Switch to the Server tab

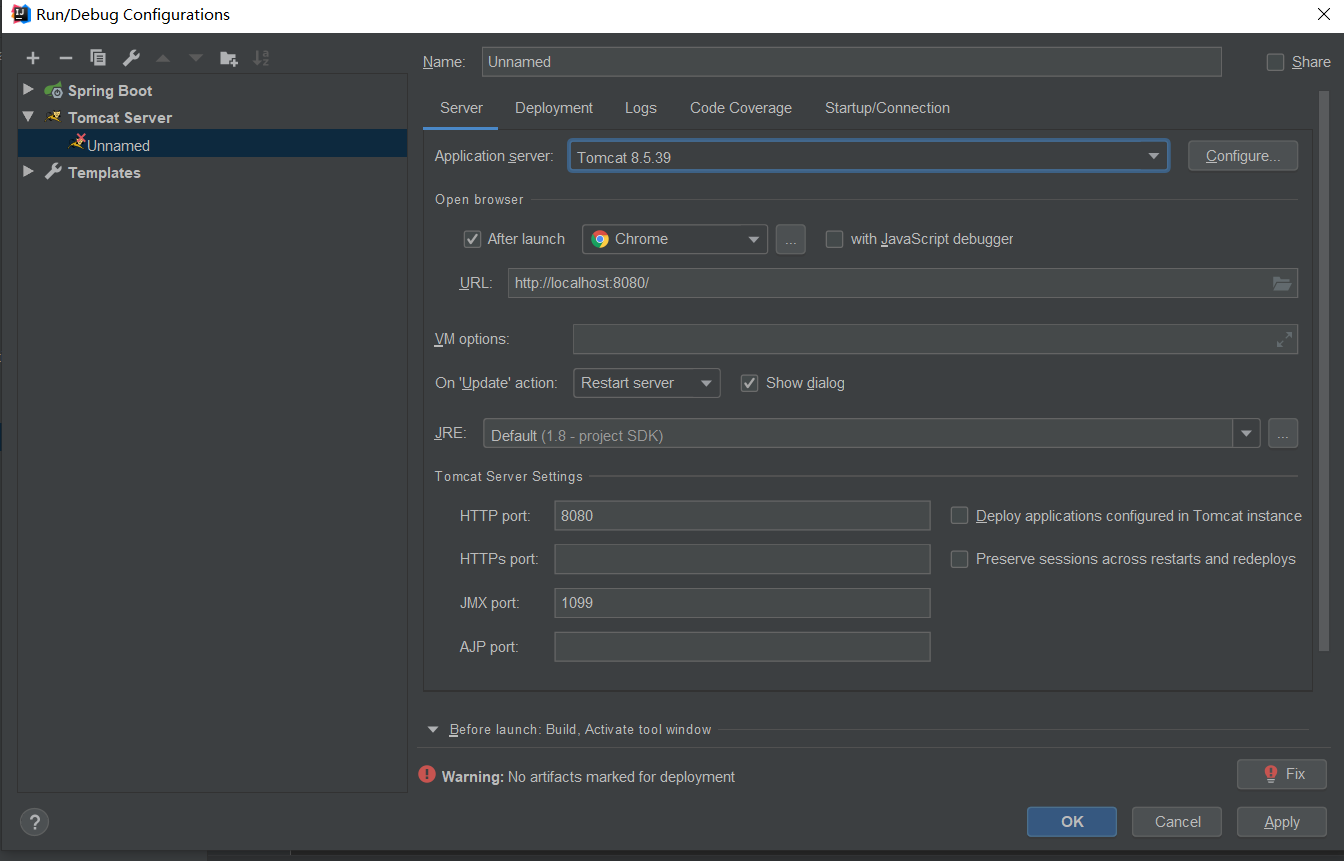(x=461, y=108)
